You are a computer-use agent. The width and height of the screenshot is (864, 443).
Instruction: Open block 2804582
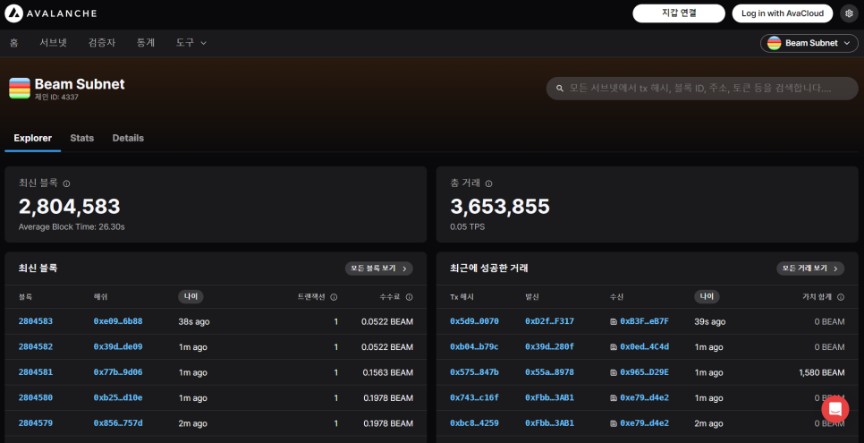(x=36, y=347)
